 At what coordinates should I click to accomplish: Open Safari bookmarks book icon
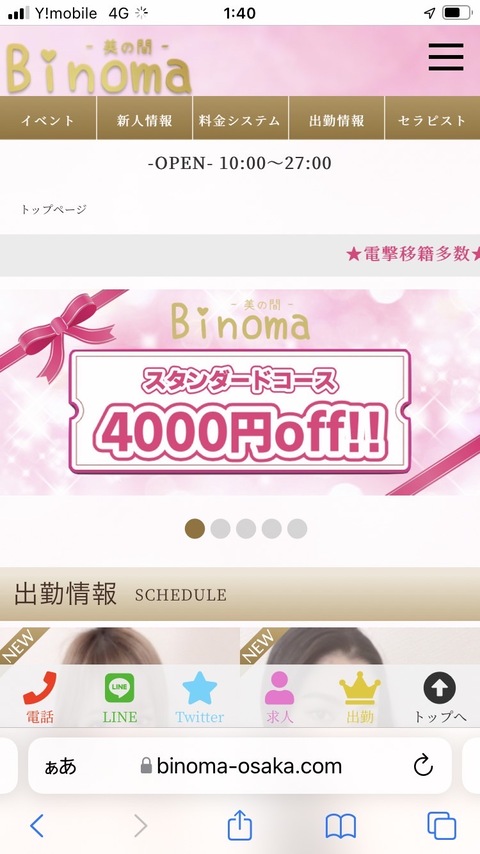point(341,826)
